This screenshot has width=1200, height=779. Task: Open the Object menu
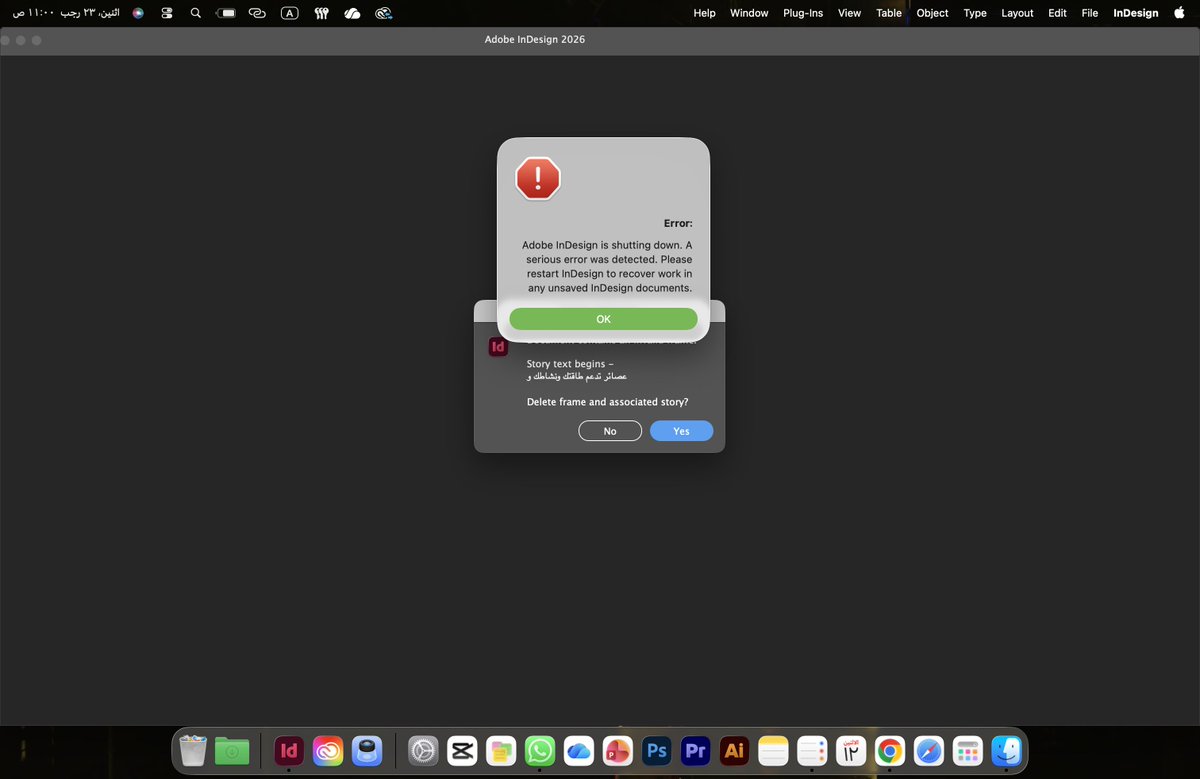point(932,13)
